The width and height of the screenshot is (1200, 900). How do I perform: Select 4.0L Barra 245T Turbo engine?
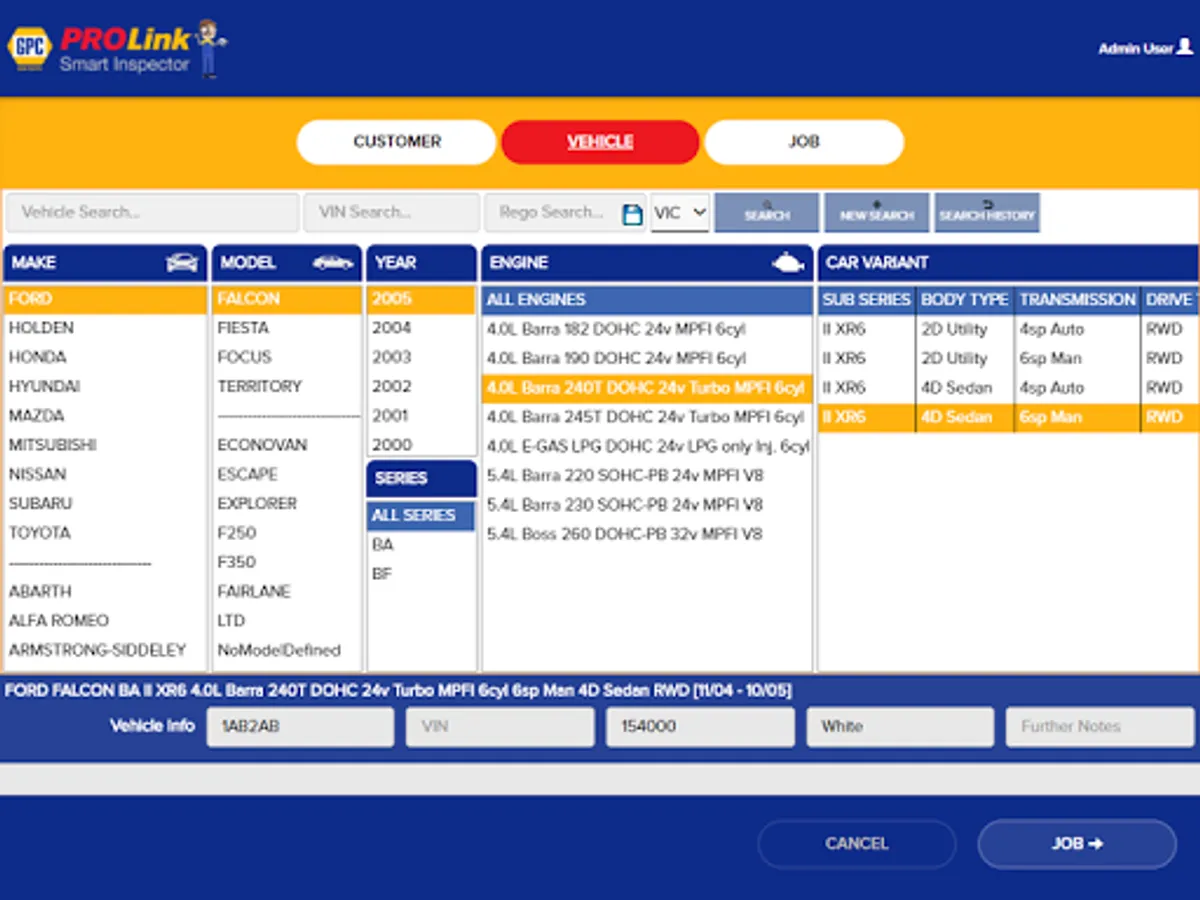coord(647,417)
